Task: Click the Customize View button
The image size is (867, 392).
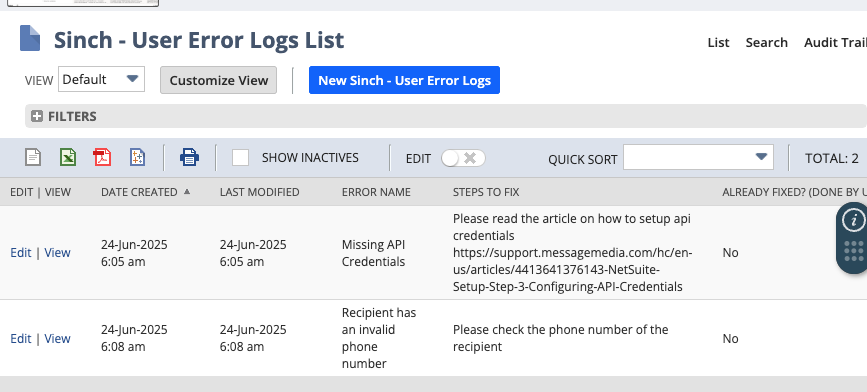Action: point(218,80)
